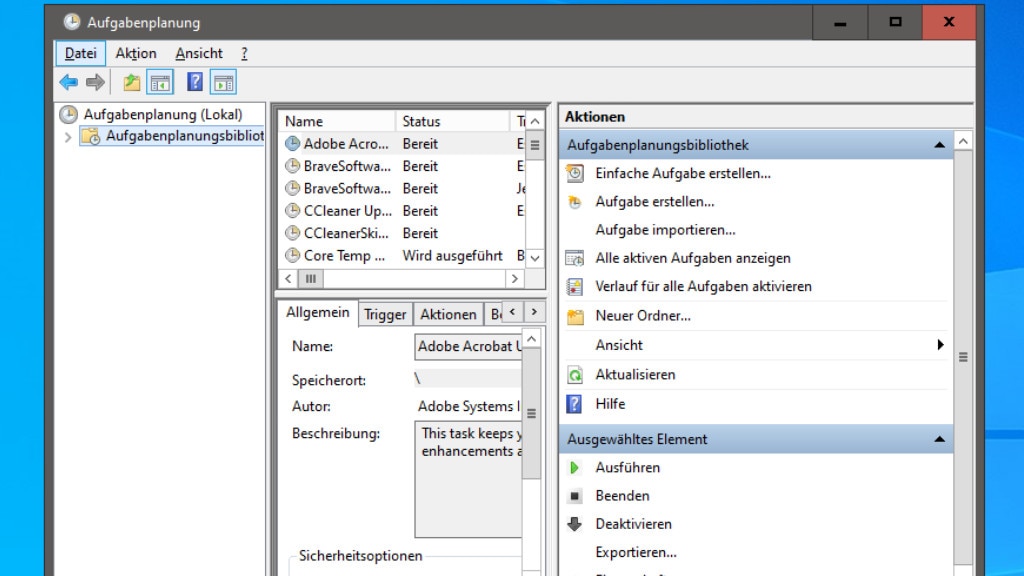The width and height of the screenshot is (1024, 576).
Task: Click the Beenden stop icon
Action: pos(575,496)
